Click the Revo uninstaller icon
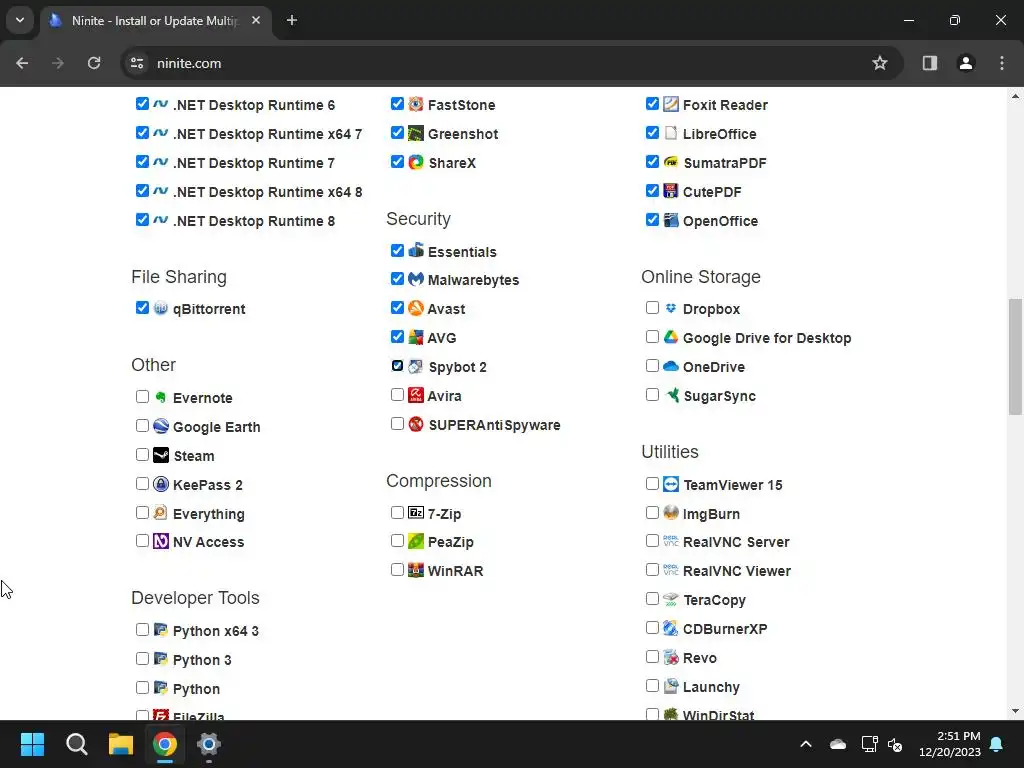1024x768 pixels. coord(671,657)
